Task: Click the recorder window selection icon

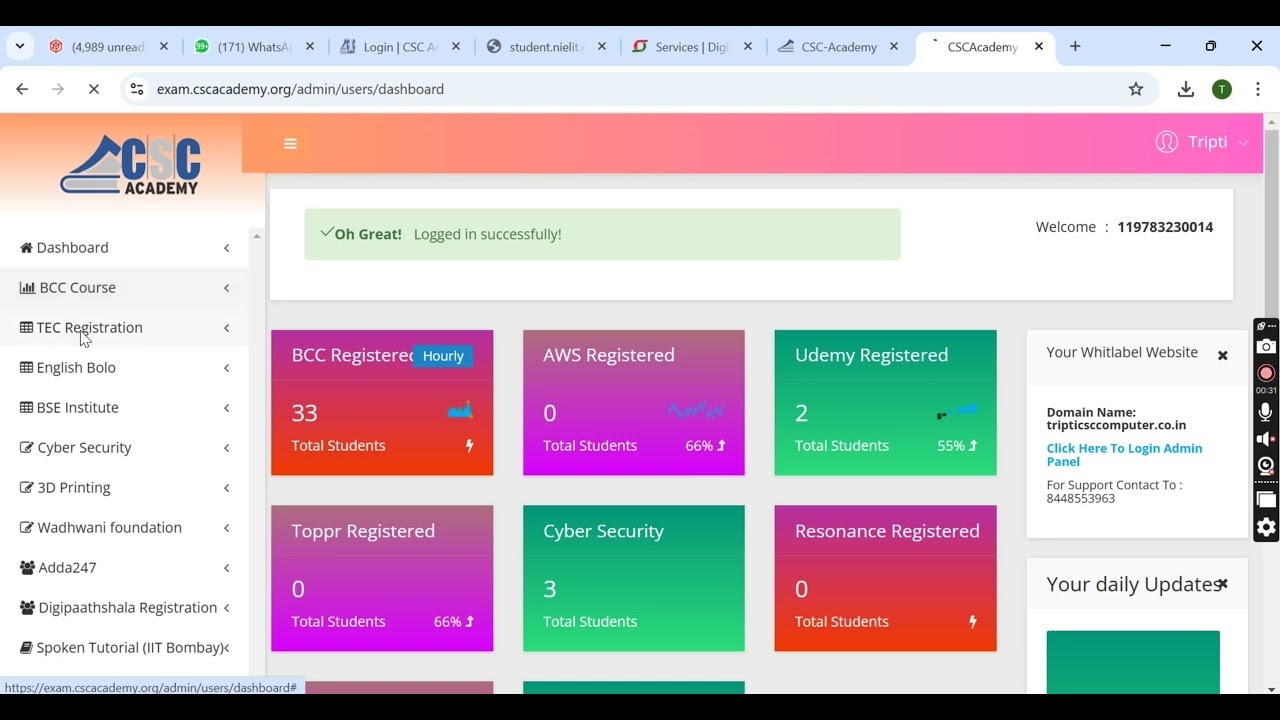Action: pos(1266,499)
